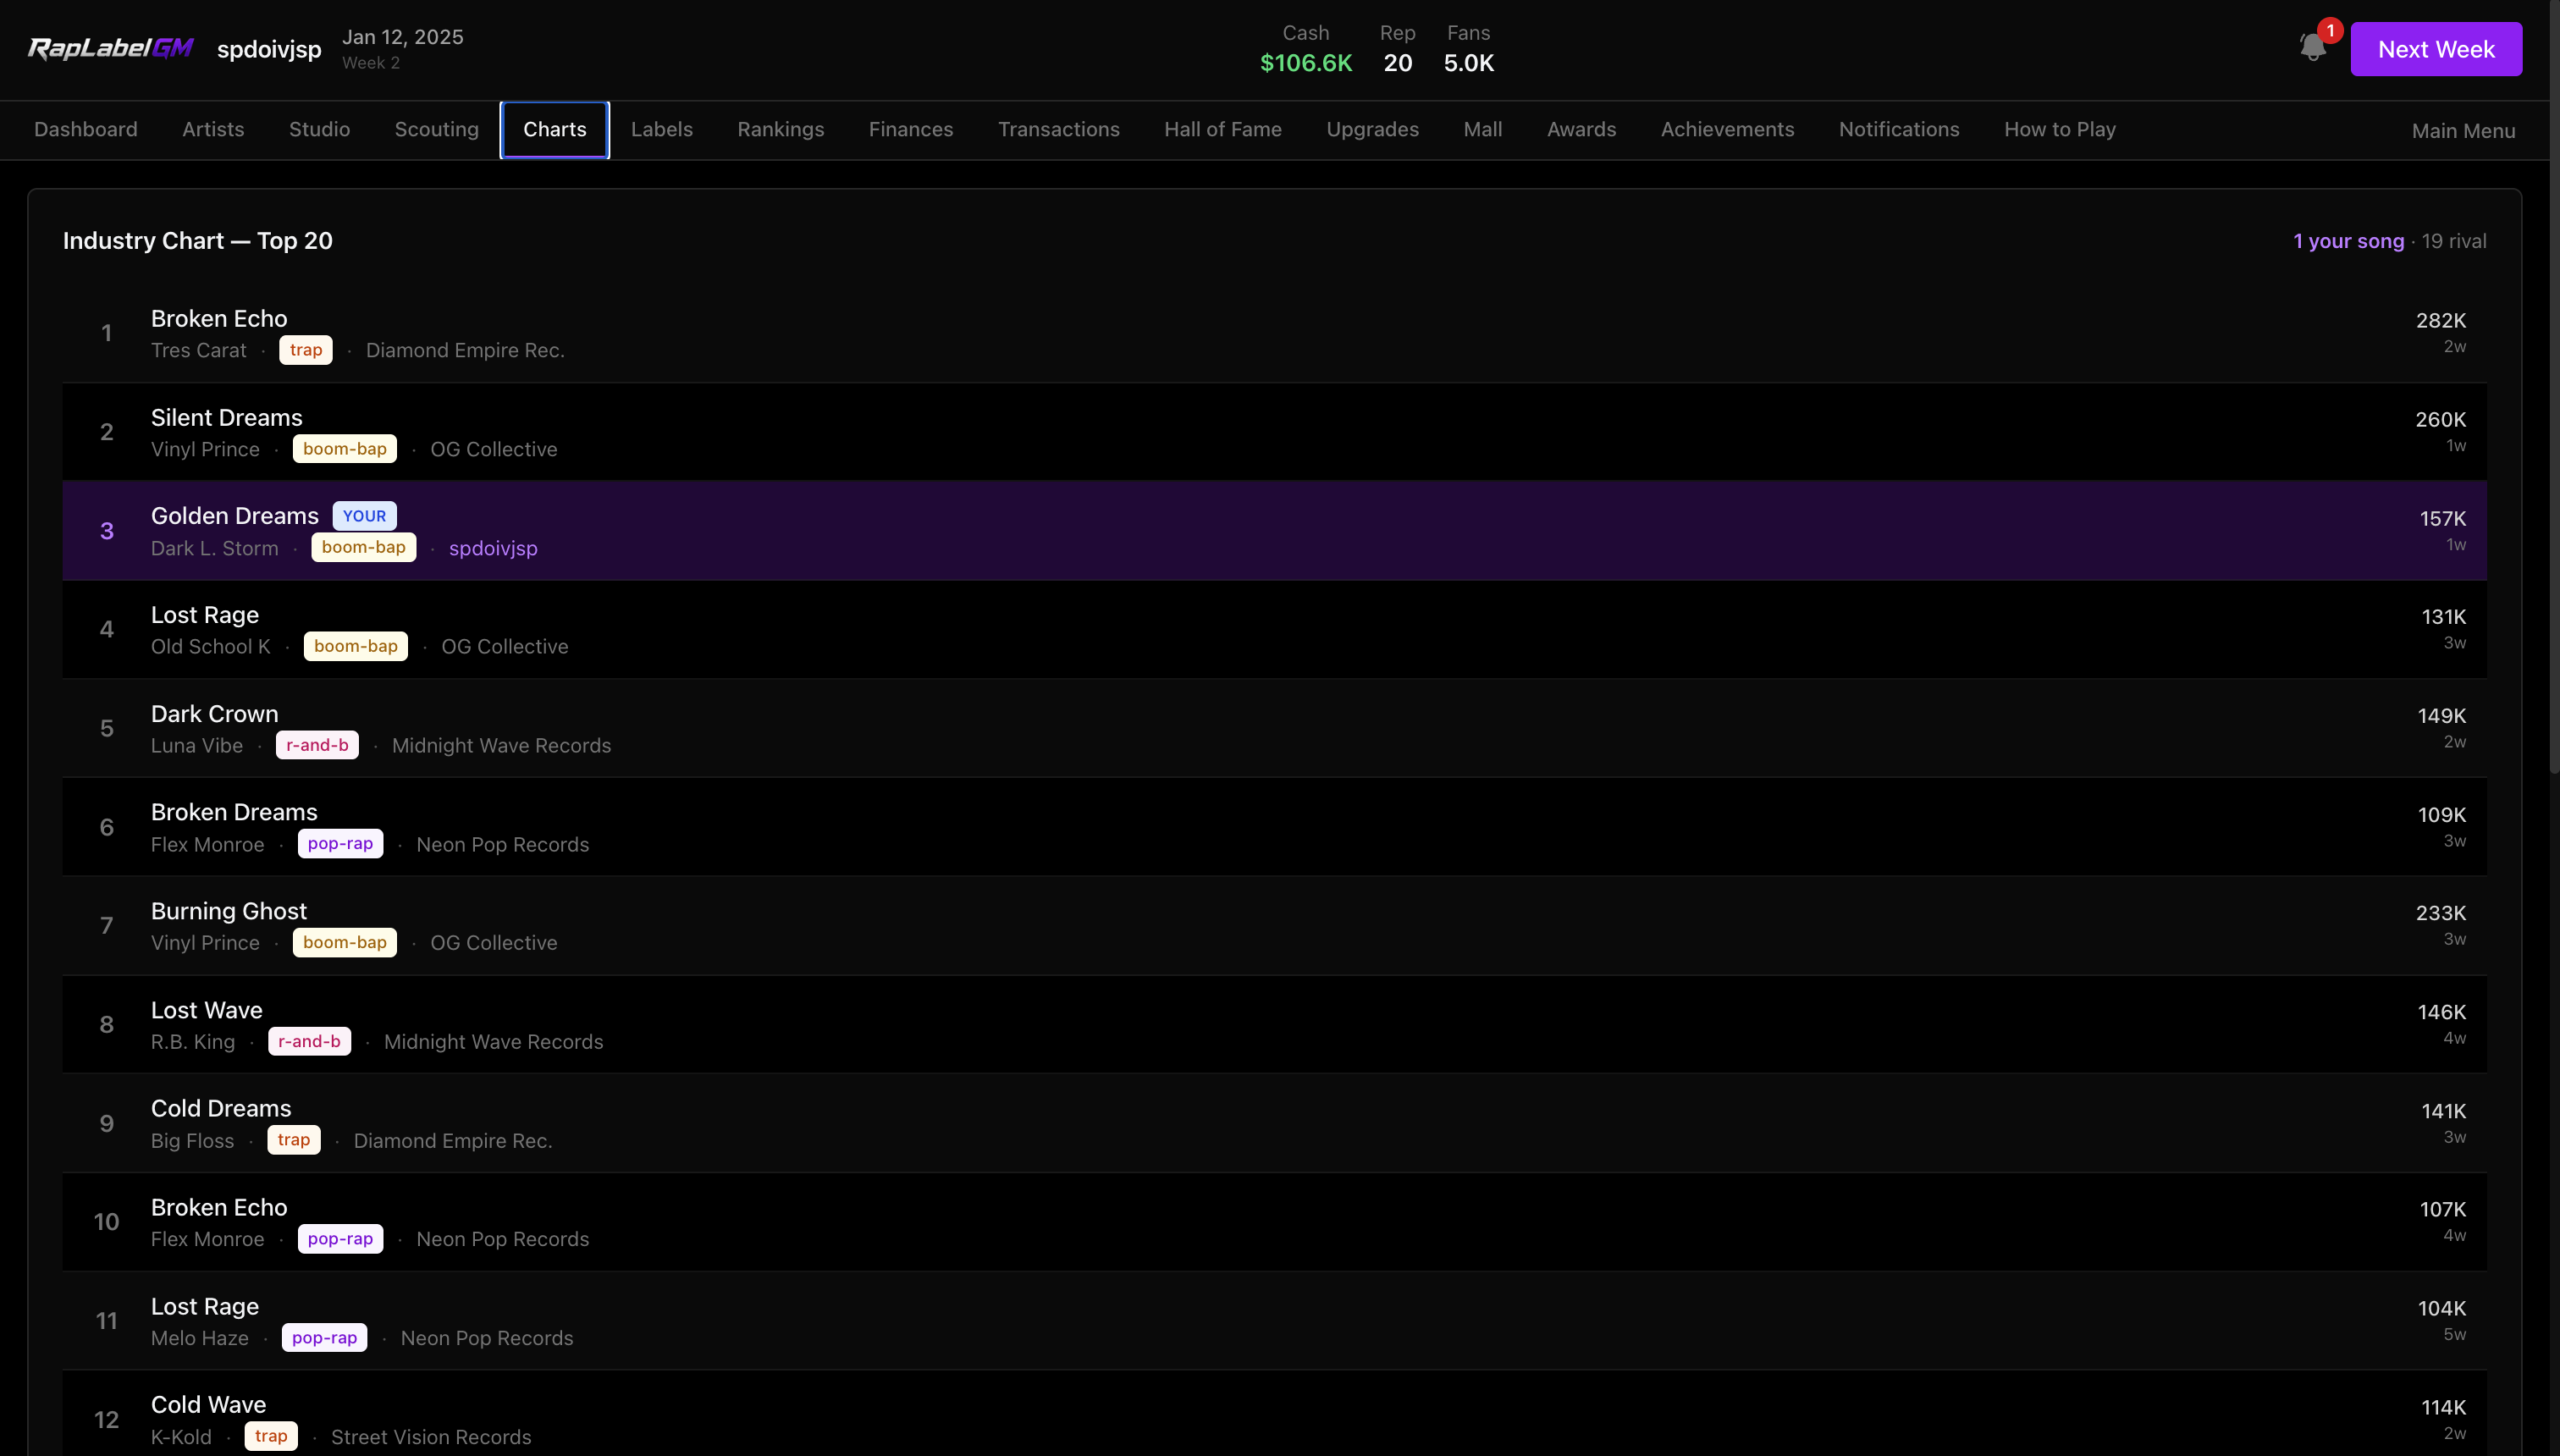The image size is (2560, 1456).
Task: Click r-and-b tag on Luna Vibe row
Action: pyautogui.click(x=317, y=745)
